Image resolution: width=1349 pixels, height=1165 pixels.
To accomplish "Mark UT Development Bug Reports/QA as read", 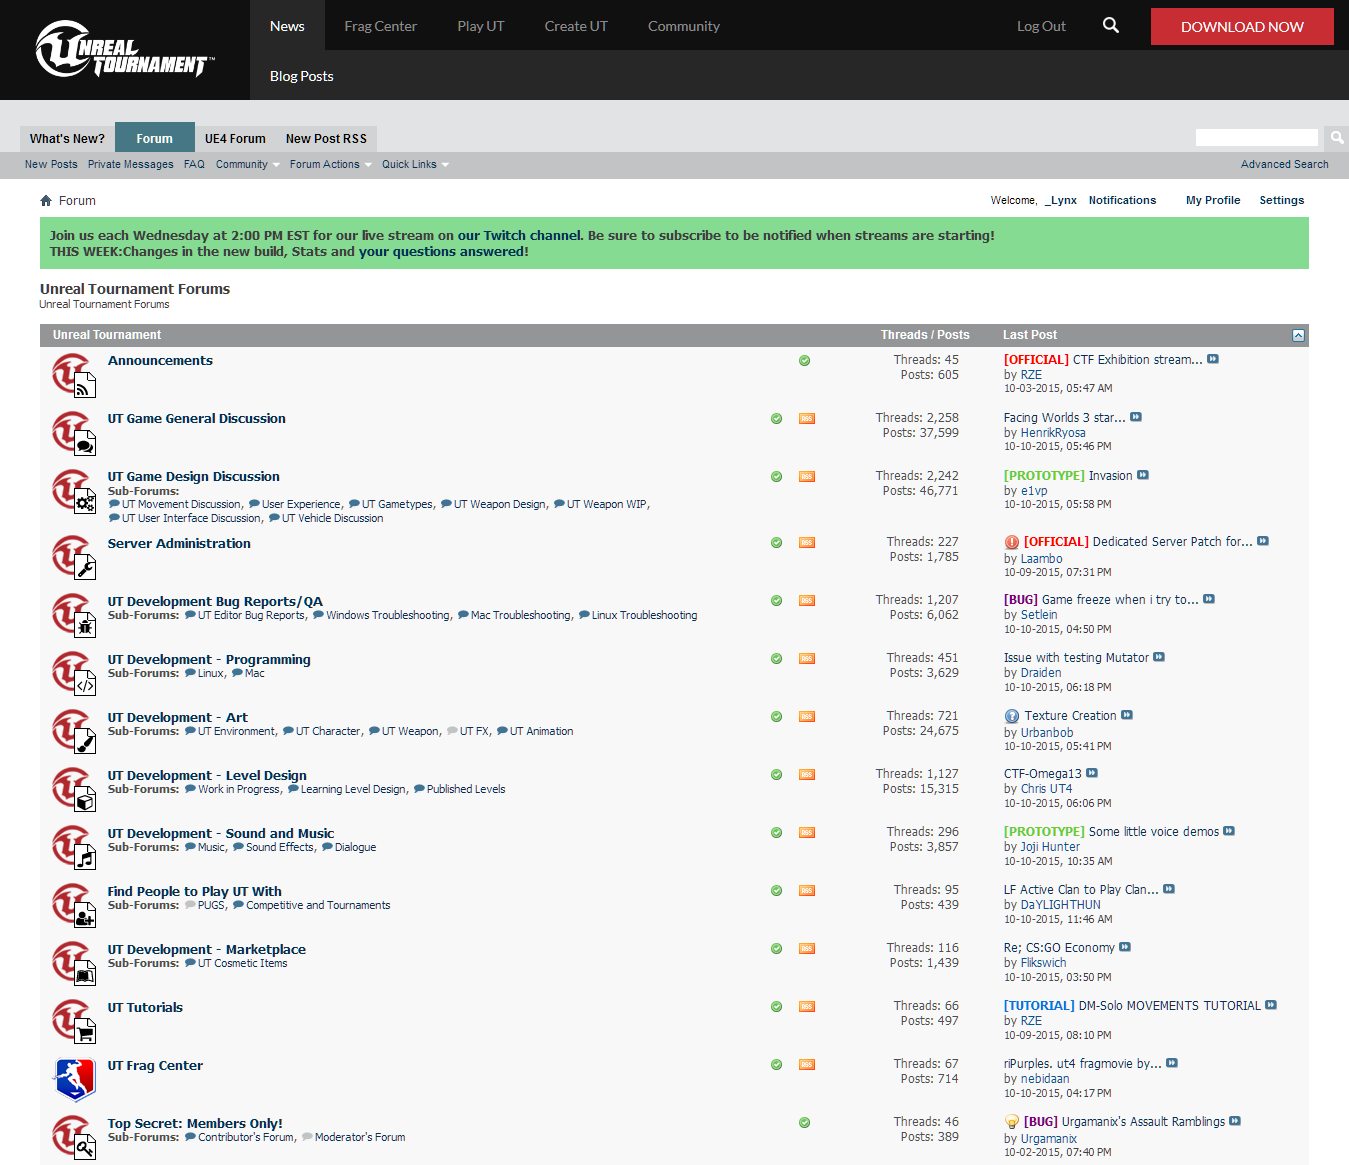I will click(777, 601).
